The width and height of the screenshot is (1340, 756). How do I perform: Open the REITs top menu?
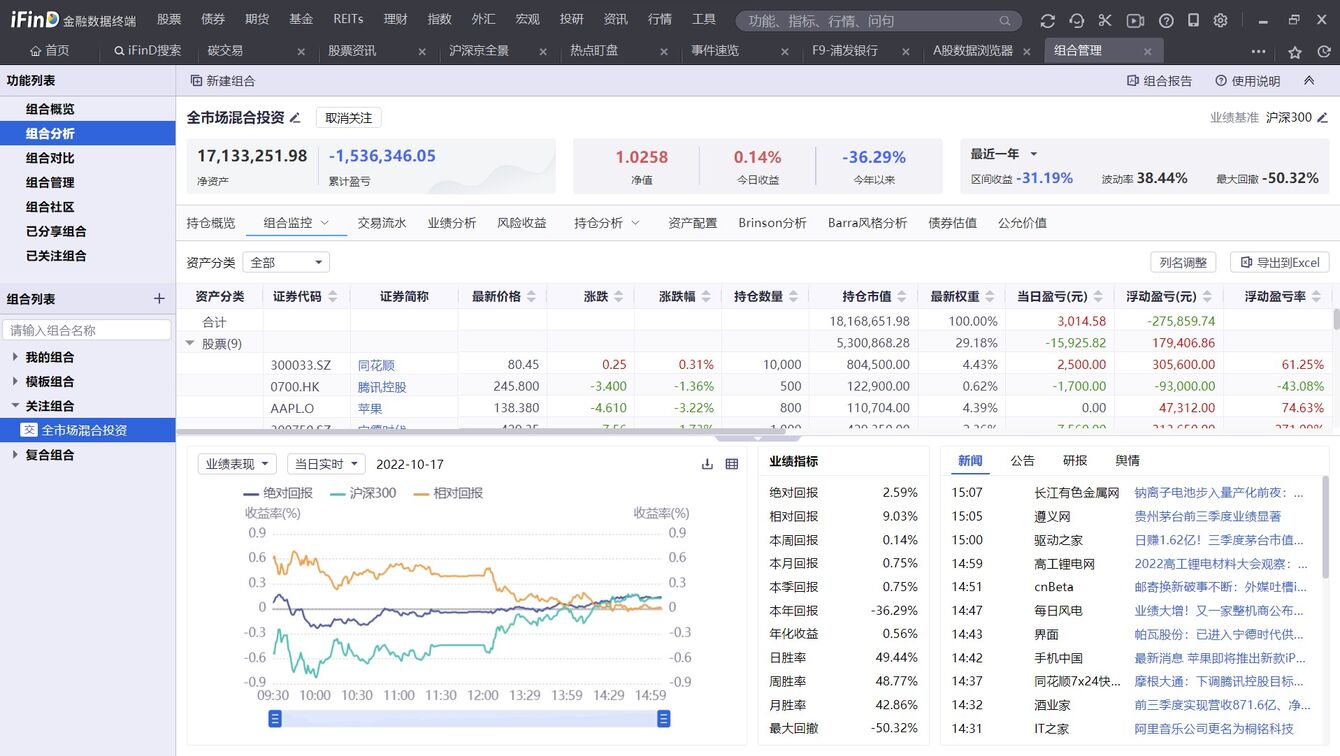tap(348, 19)
